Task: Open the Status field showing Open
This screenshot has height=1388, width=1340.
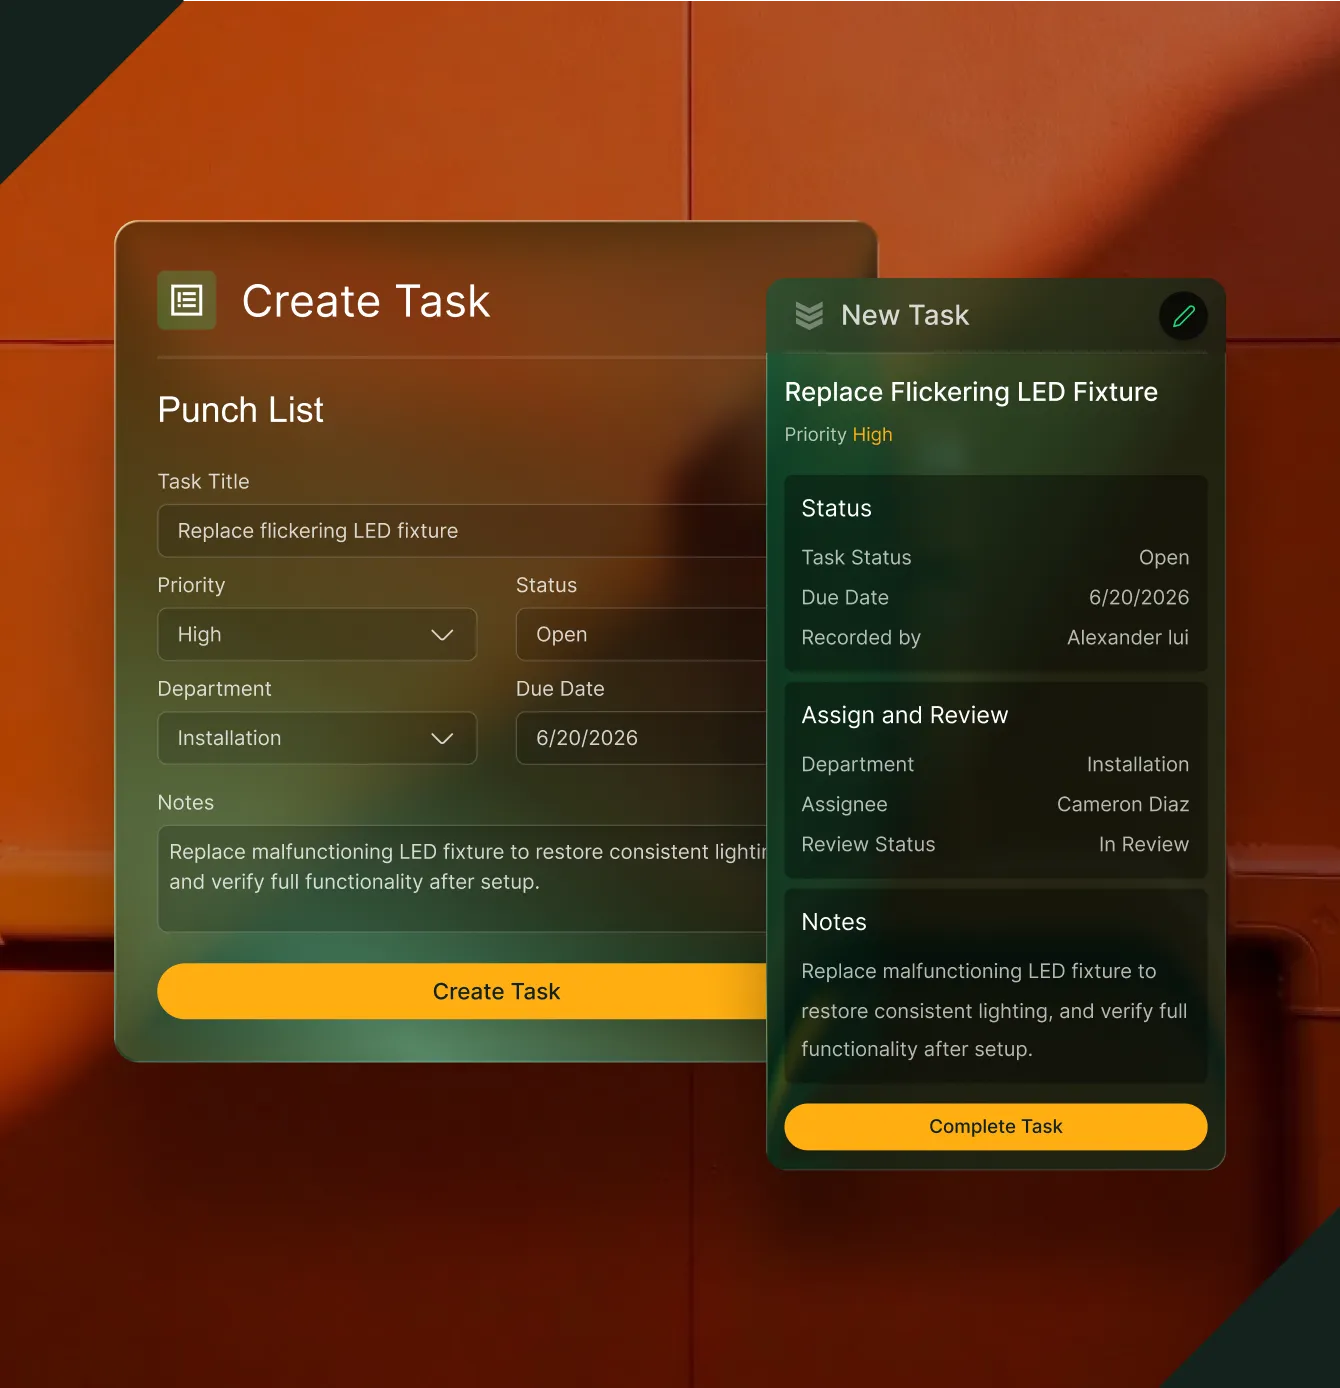Action: 641,635
